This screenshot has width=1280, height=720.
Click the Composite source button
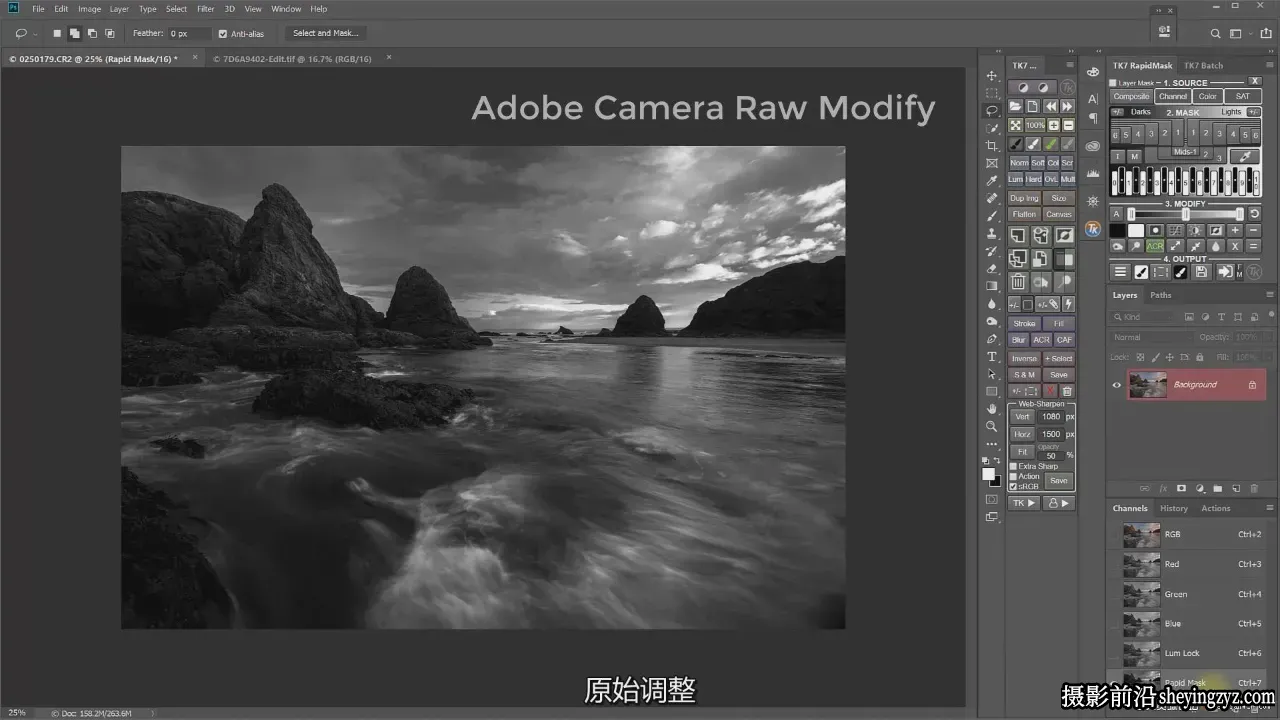[1132, 97]
